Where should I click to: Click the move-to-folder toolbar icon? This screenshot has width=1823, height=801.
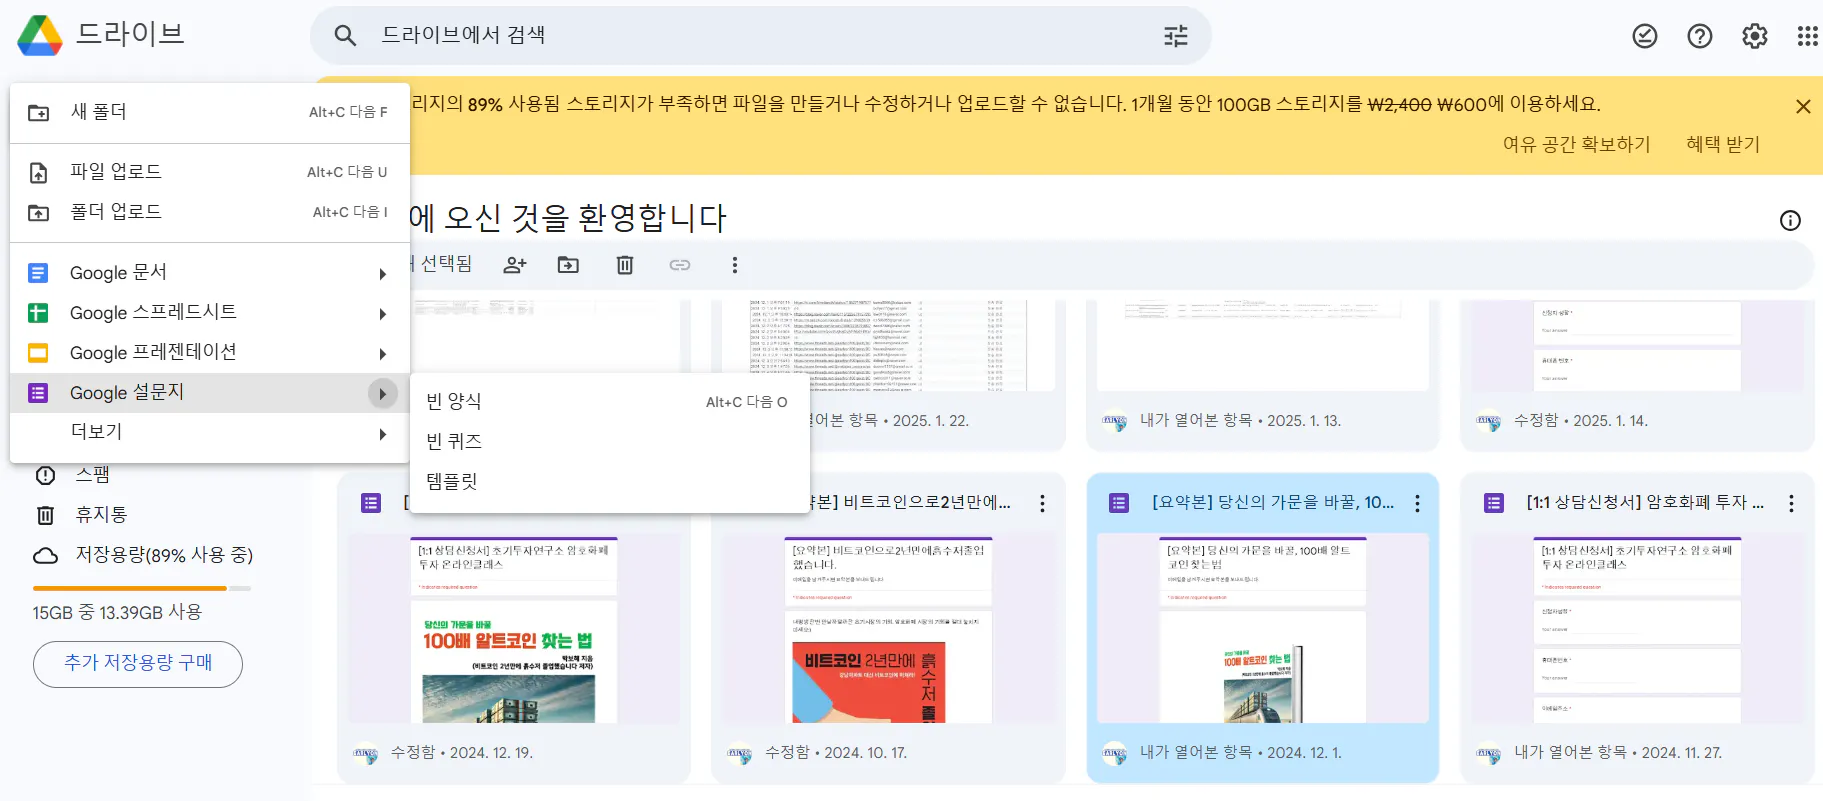[x=568, y=265]
